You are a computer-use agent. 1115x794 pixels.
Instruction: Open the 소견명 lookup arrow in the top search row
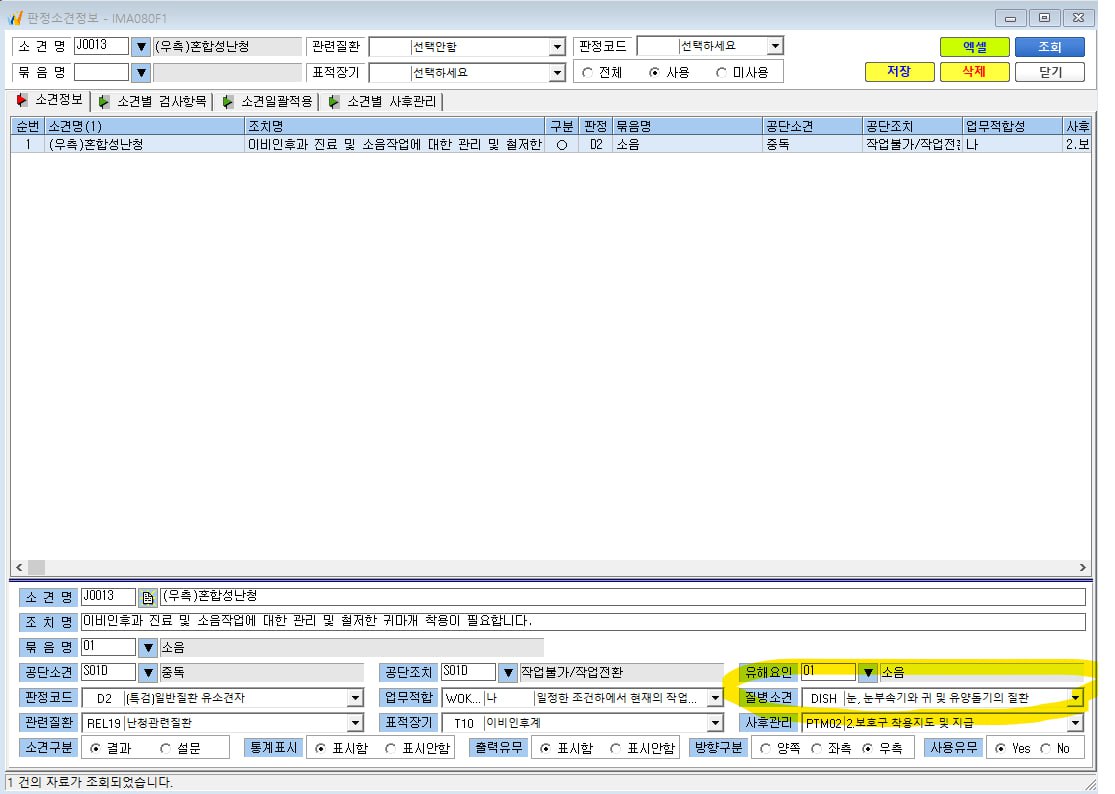pos(141,47)
